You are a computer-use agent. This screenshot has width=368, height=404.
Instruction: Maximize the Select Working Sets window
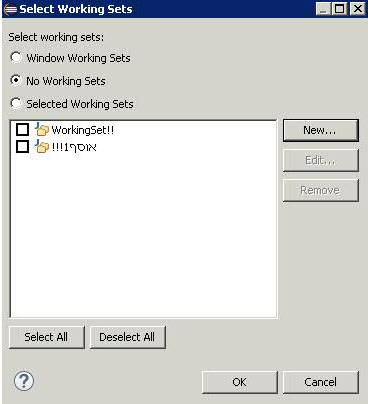340,9
